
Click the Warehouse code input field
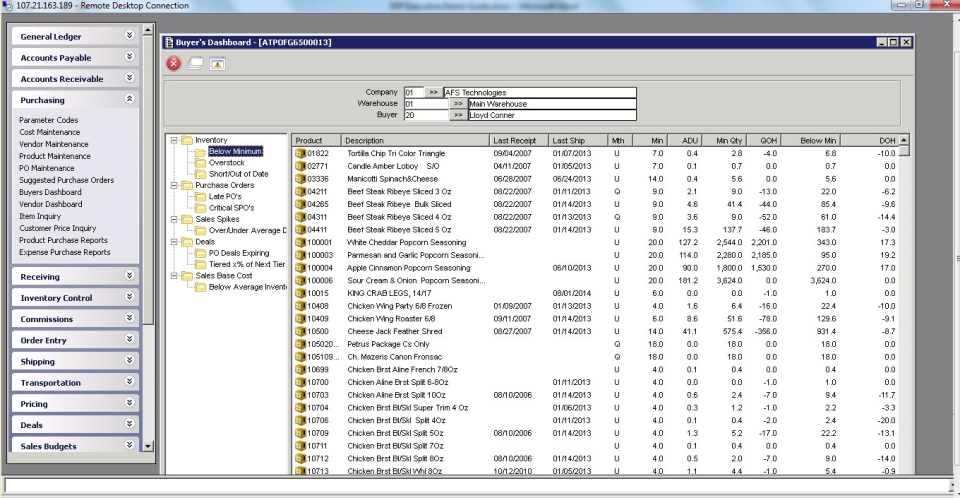pos(424,104)
